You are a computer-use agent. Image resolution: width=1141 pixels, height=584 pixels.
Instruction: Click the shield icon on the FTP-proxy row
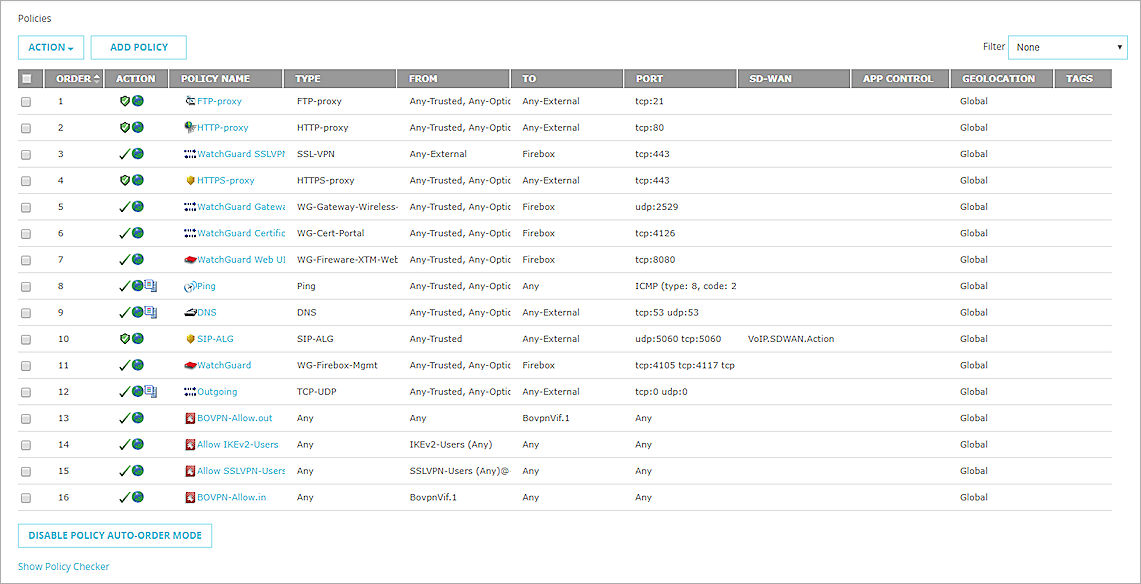[x=124, y=101]
